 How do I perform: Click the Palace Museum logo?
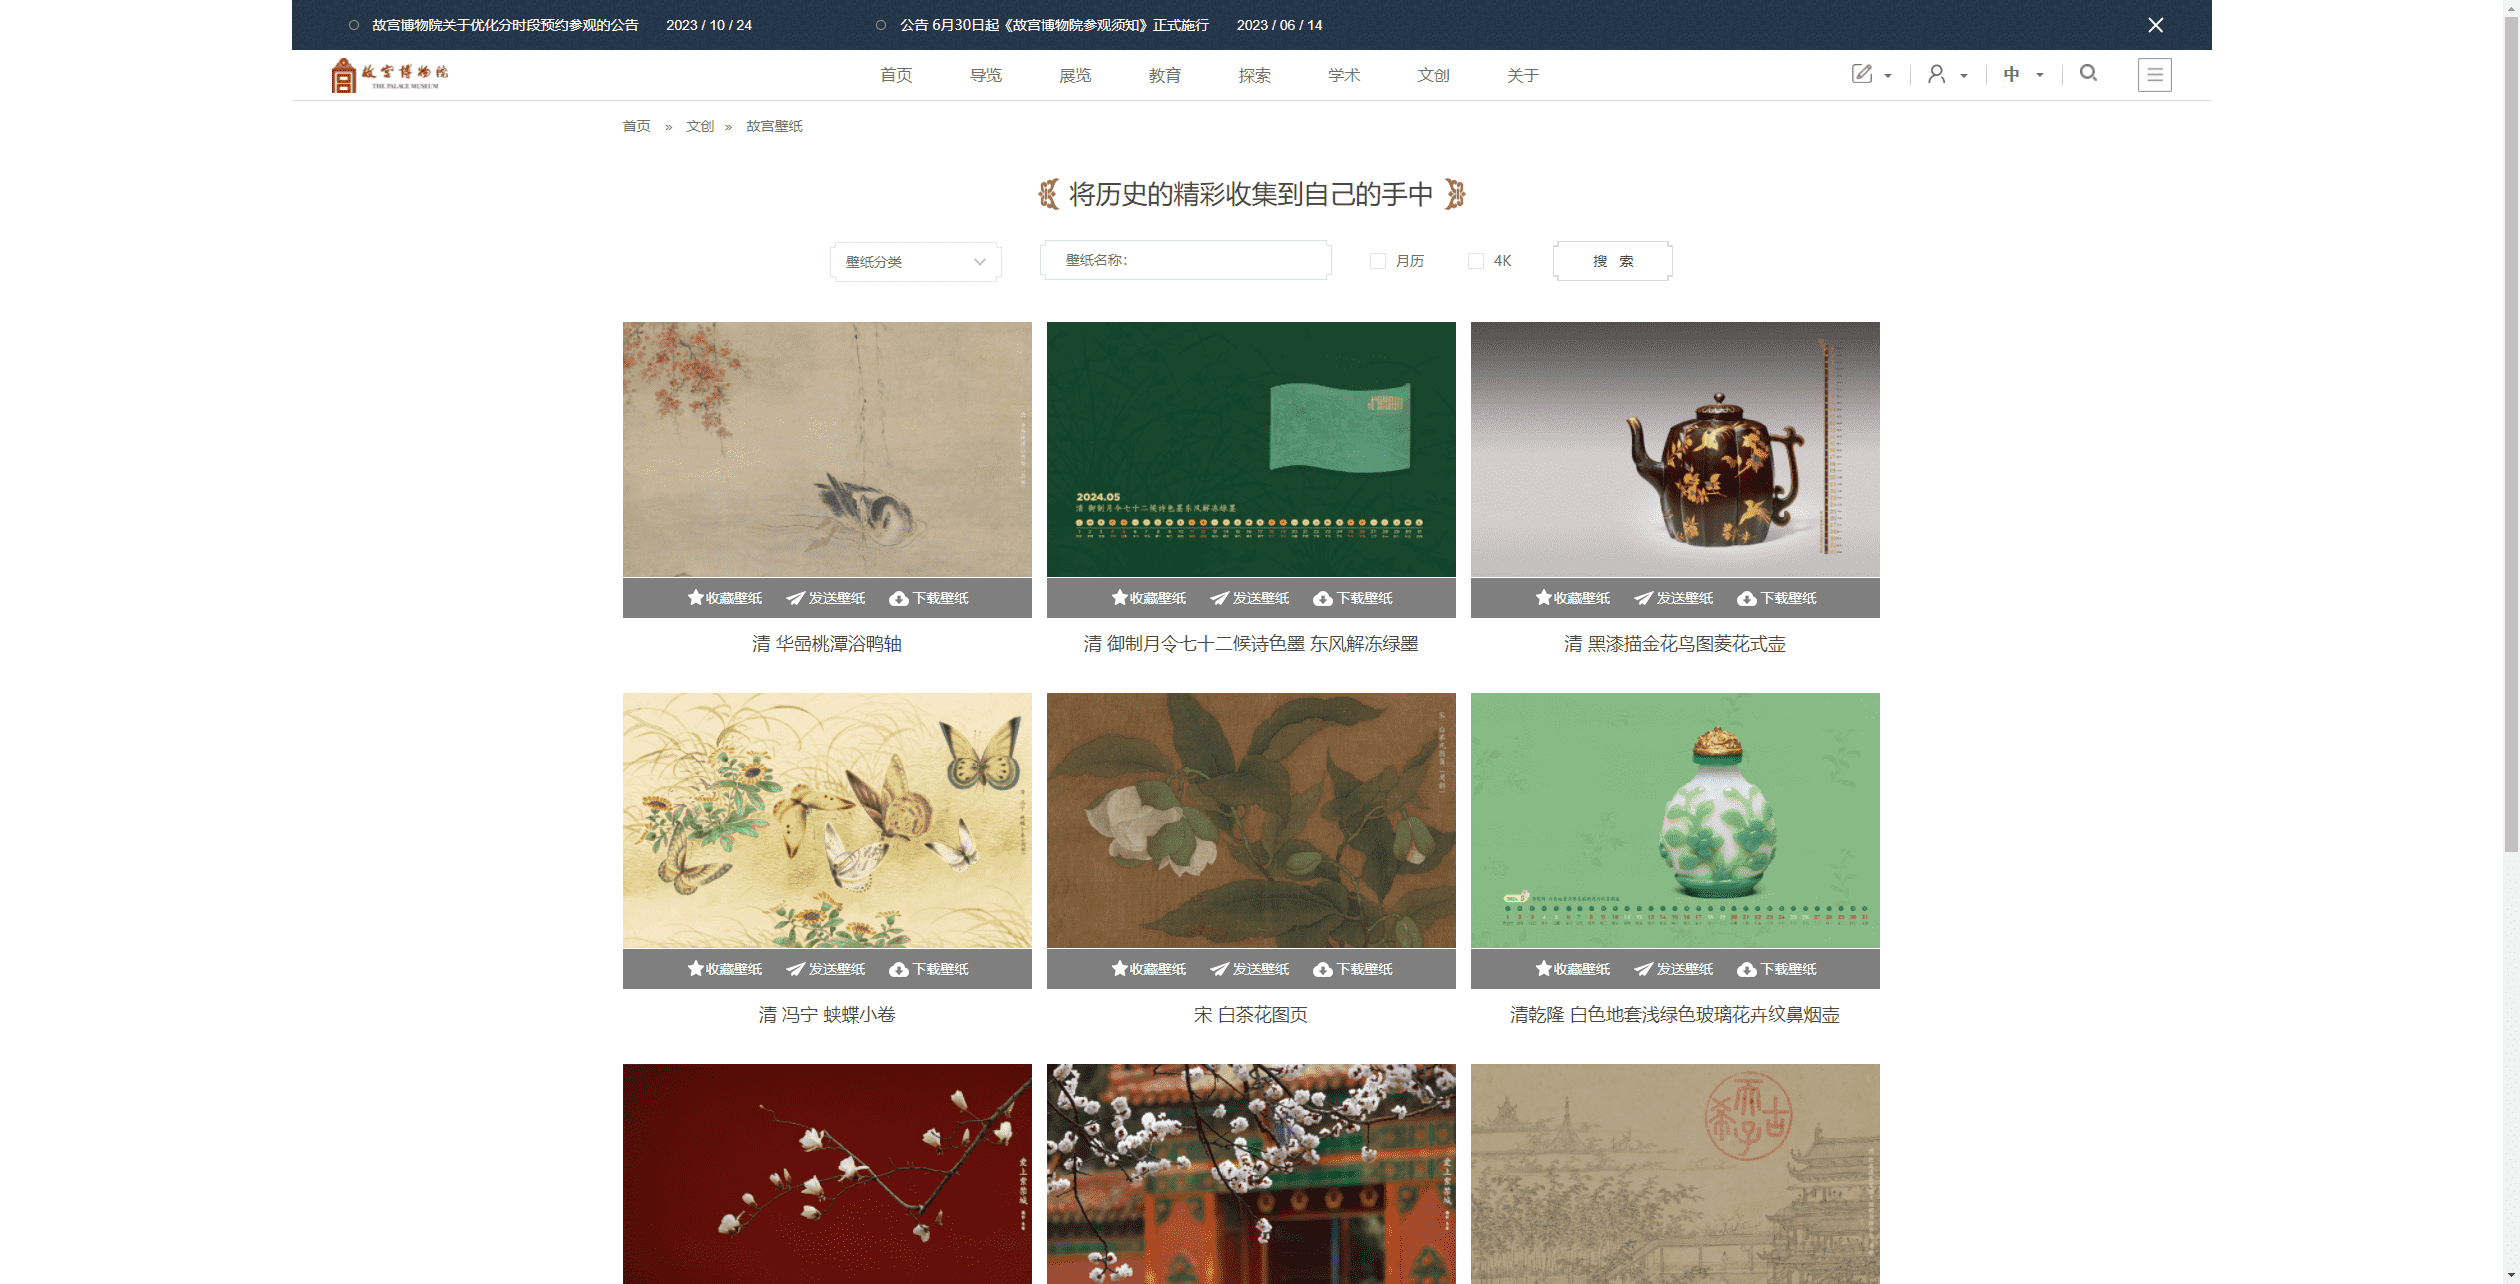click(x=390, y=75)
